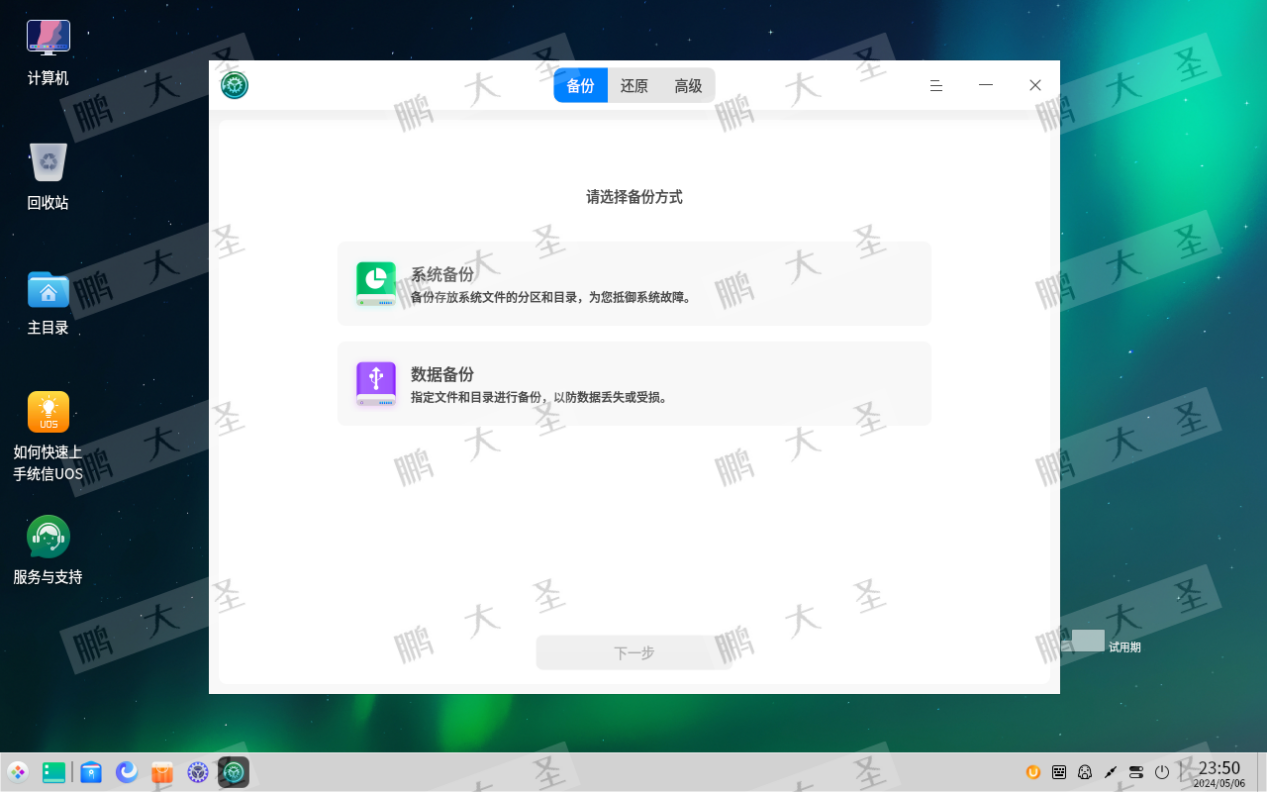Viewport: 1267px width, 792px height.
Task: Click the purple 数据备份 USB icon
Action: (376, 384)
